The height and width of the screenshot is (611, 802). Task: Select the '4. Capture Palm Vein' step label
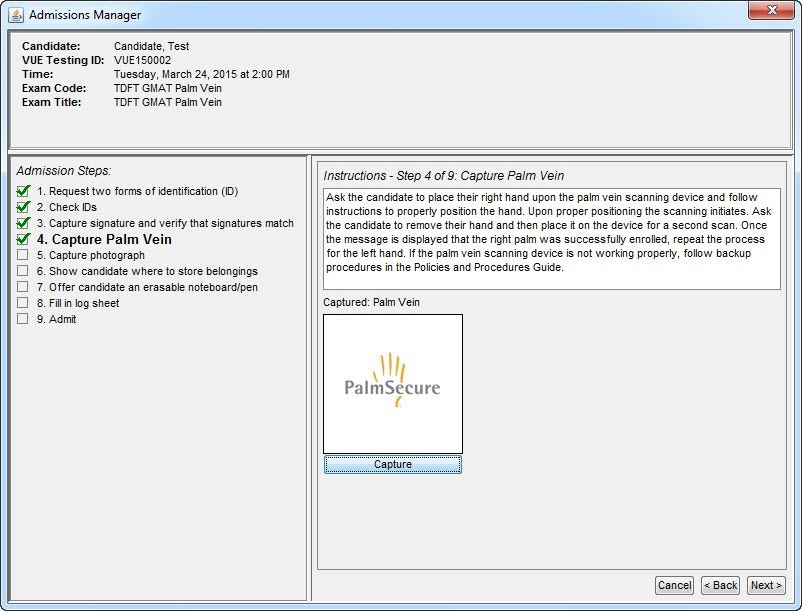[104, 239]
